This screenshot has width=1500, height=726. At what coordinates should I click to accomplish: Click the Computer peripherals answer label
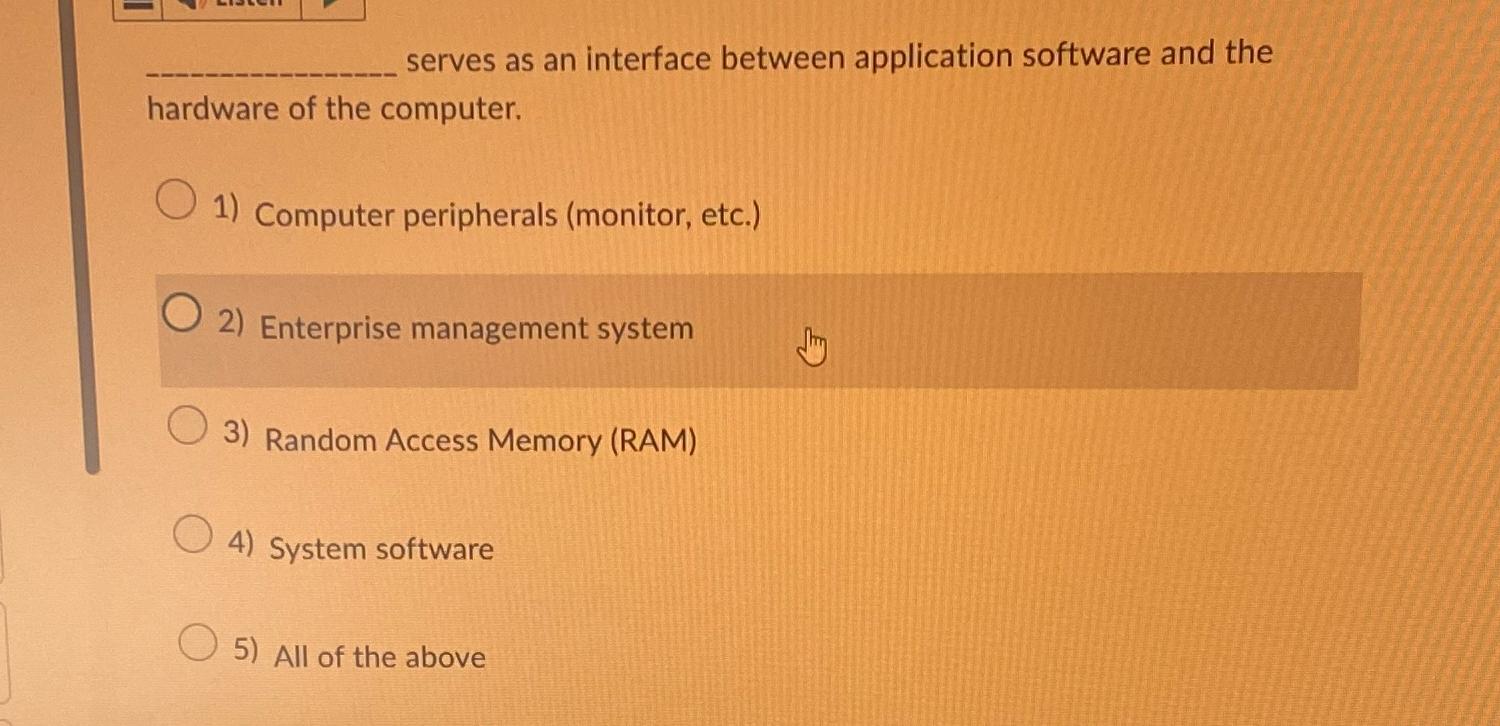508,214
